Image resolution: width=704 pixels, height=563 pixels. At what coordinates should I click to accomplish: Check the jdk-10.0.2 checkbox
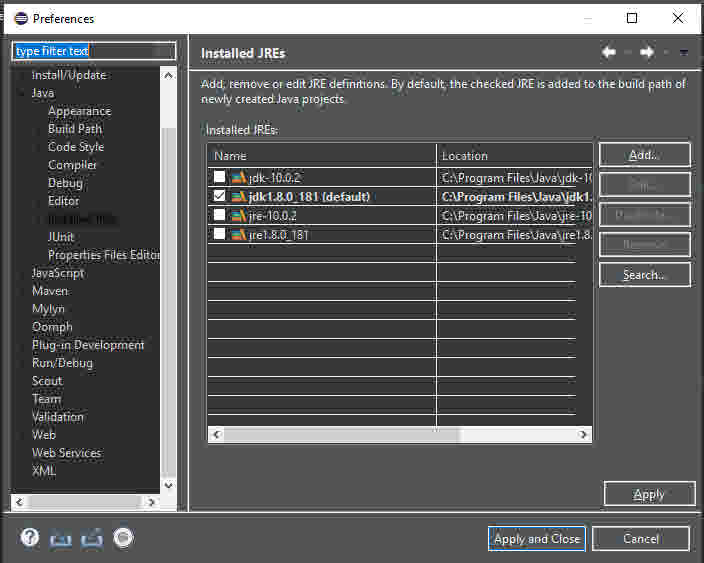[219, 177]
